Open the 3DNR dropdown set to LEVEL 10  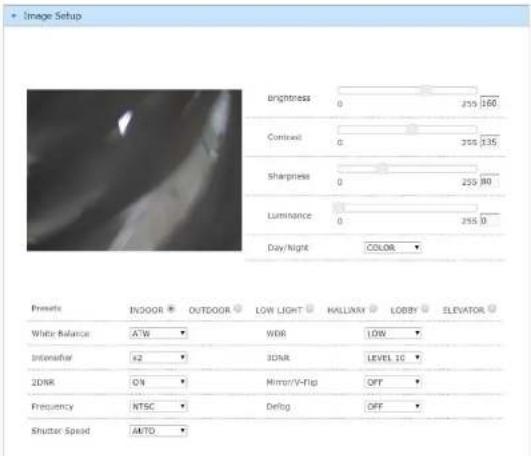[x=393, y=357]
